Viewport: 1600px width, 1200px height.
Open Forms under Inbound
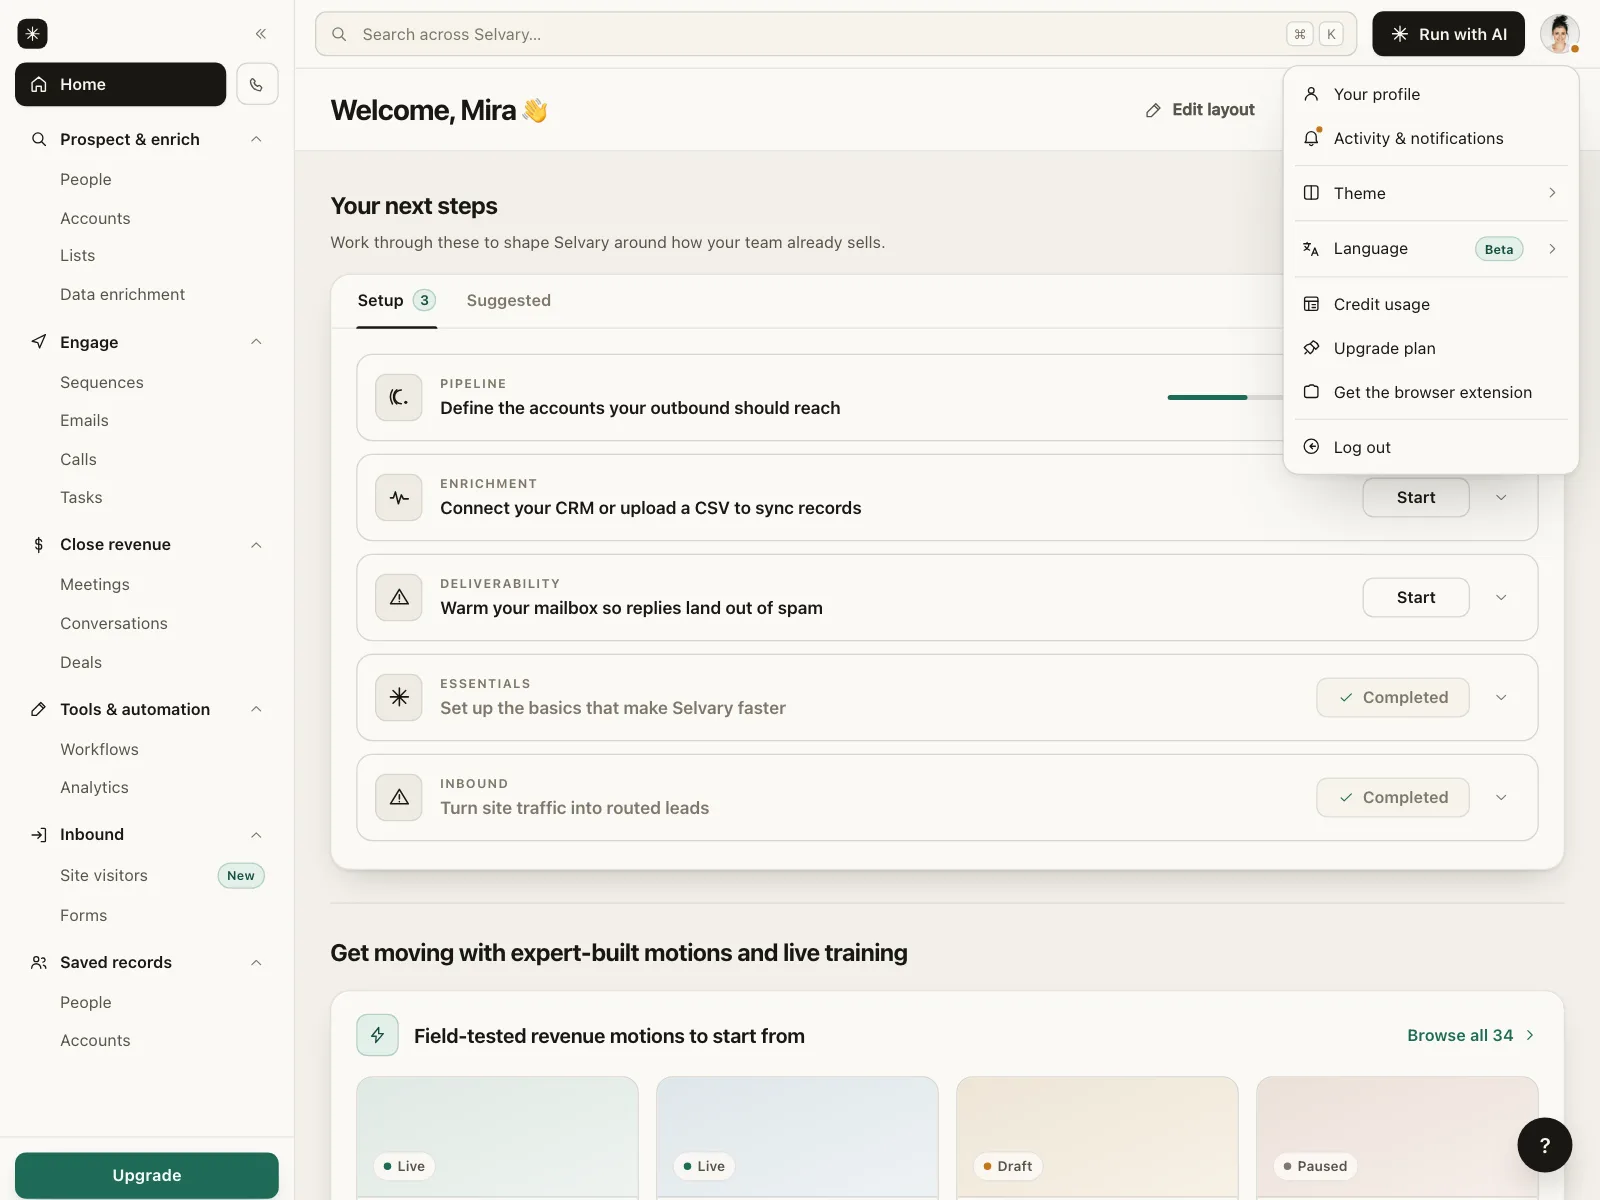click(x=83, y=915)
